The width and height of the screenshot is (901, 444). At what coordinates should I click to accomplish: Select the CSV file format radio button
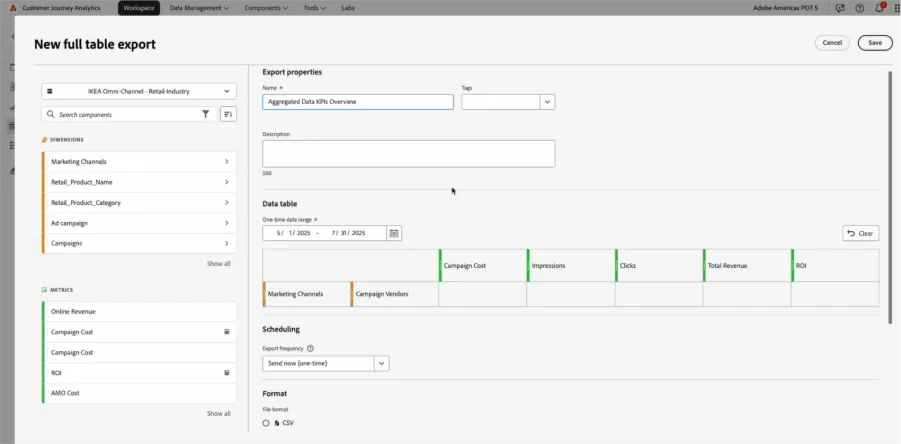265,423
